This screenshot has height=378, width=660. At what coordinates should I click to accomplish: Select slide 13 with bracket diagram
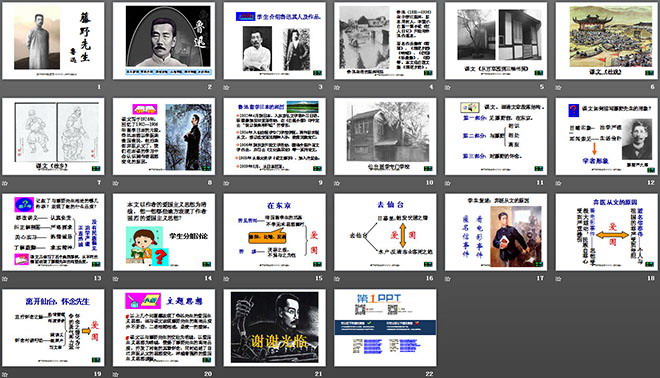pyautogui.click(x=53, y=232)
